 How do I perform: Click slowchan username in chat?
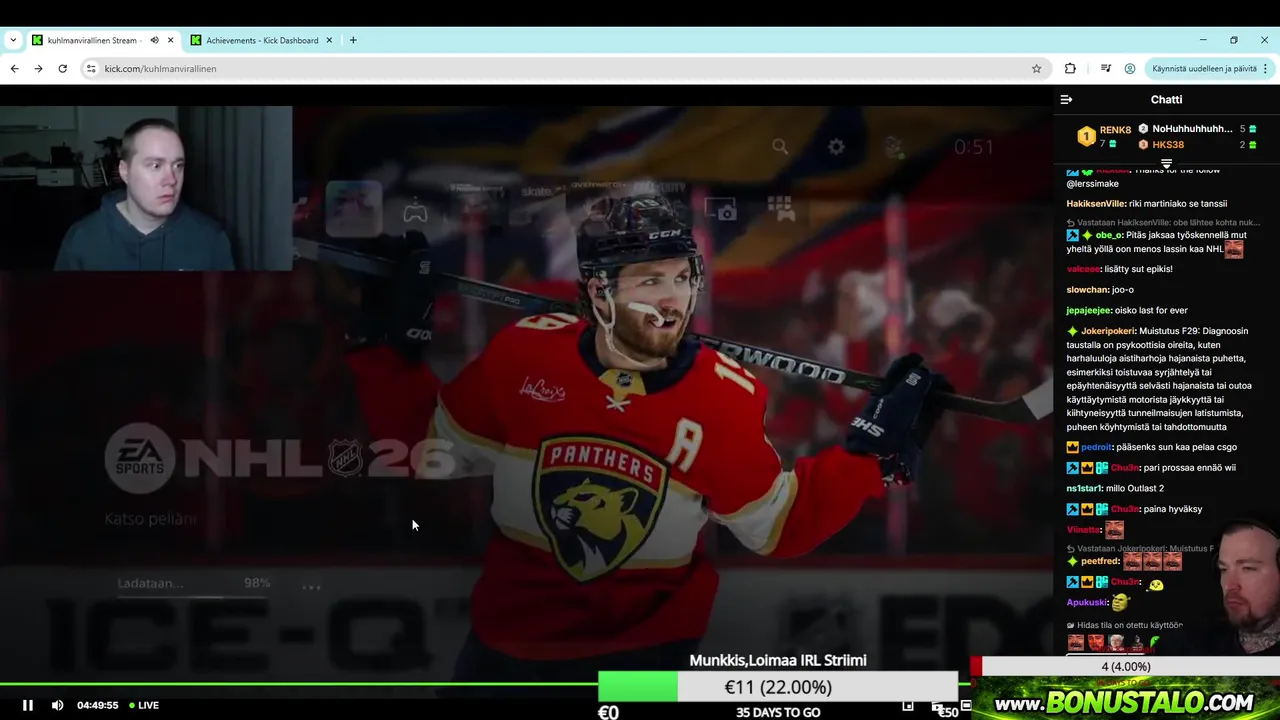[x=1088, y=290]
